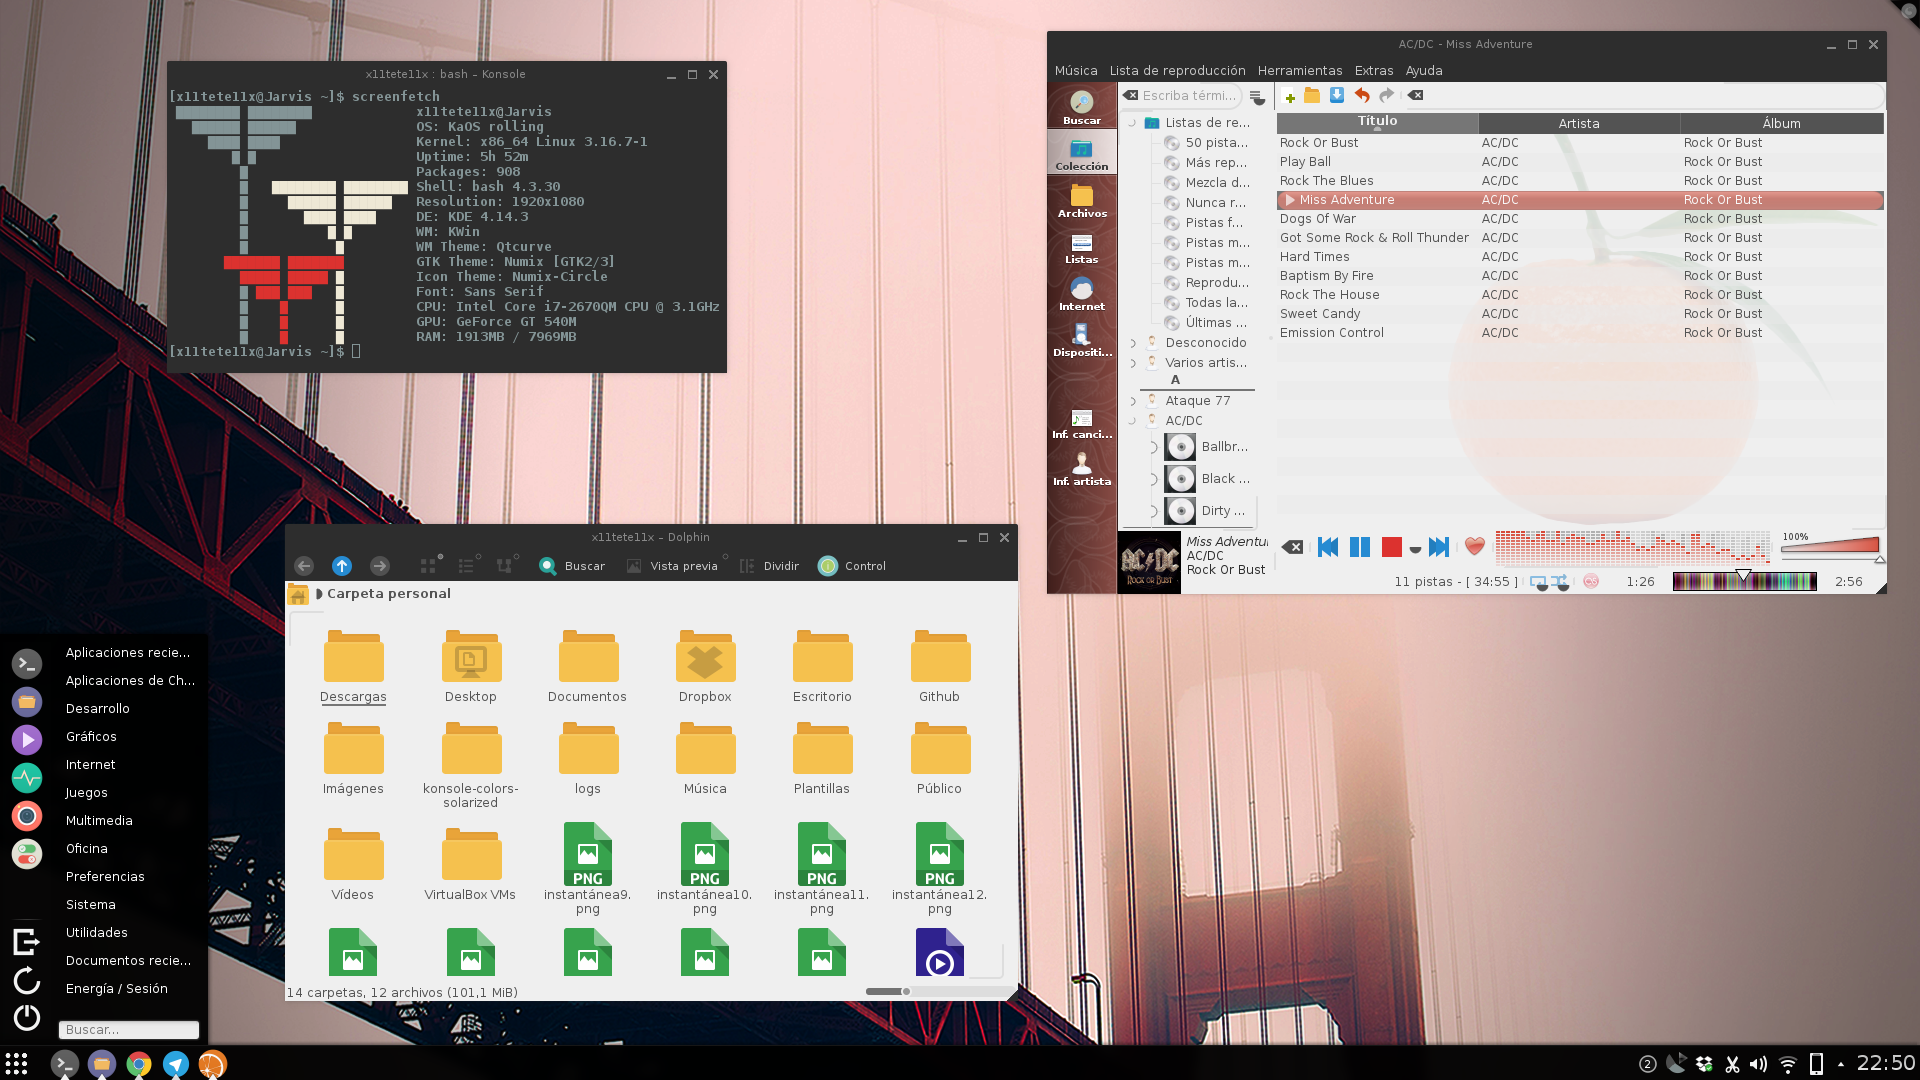Undo last playlist change with red arrow

point(1362,96)
